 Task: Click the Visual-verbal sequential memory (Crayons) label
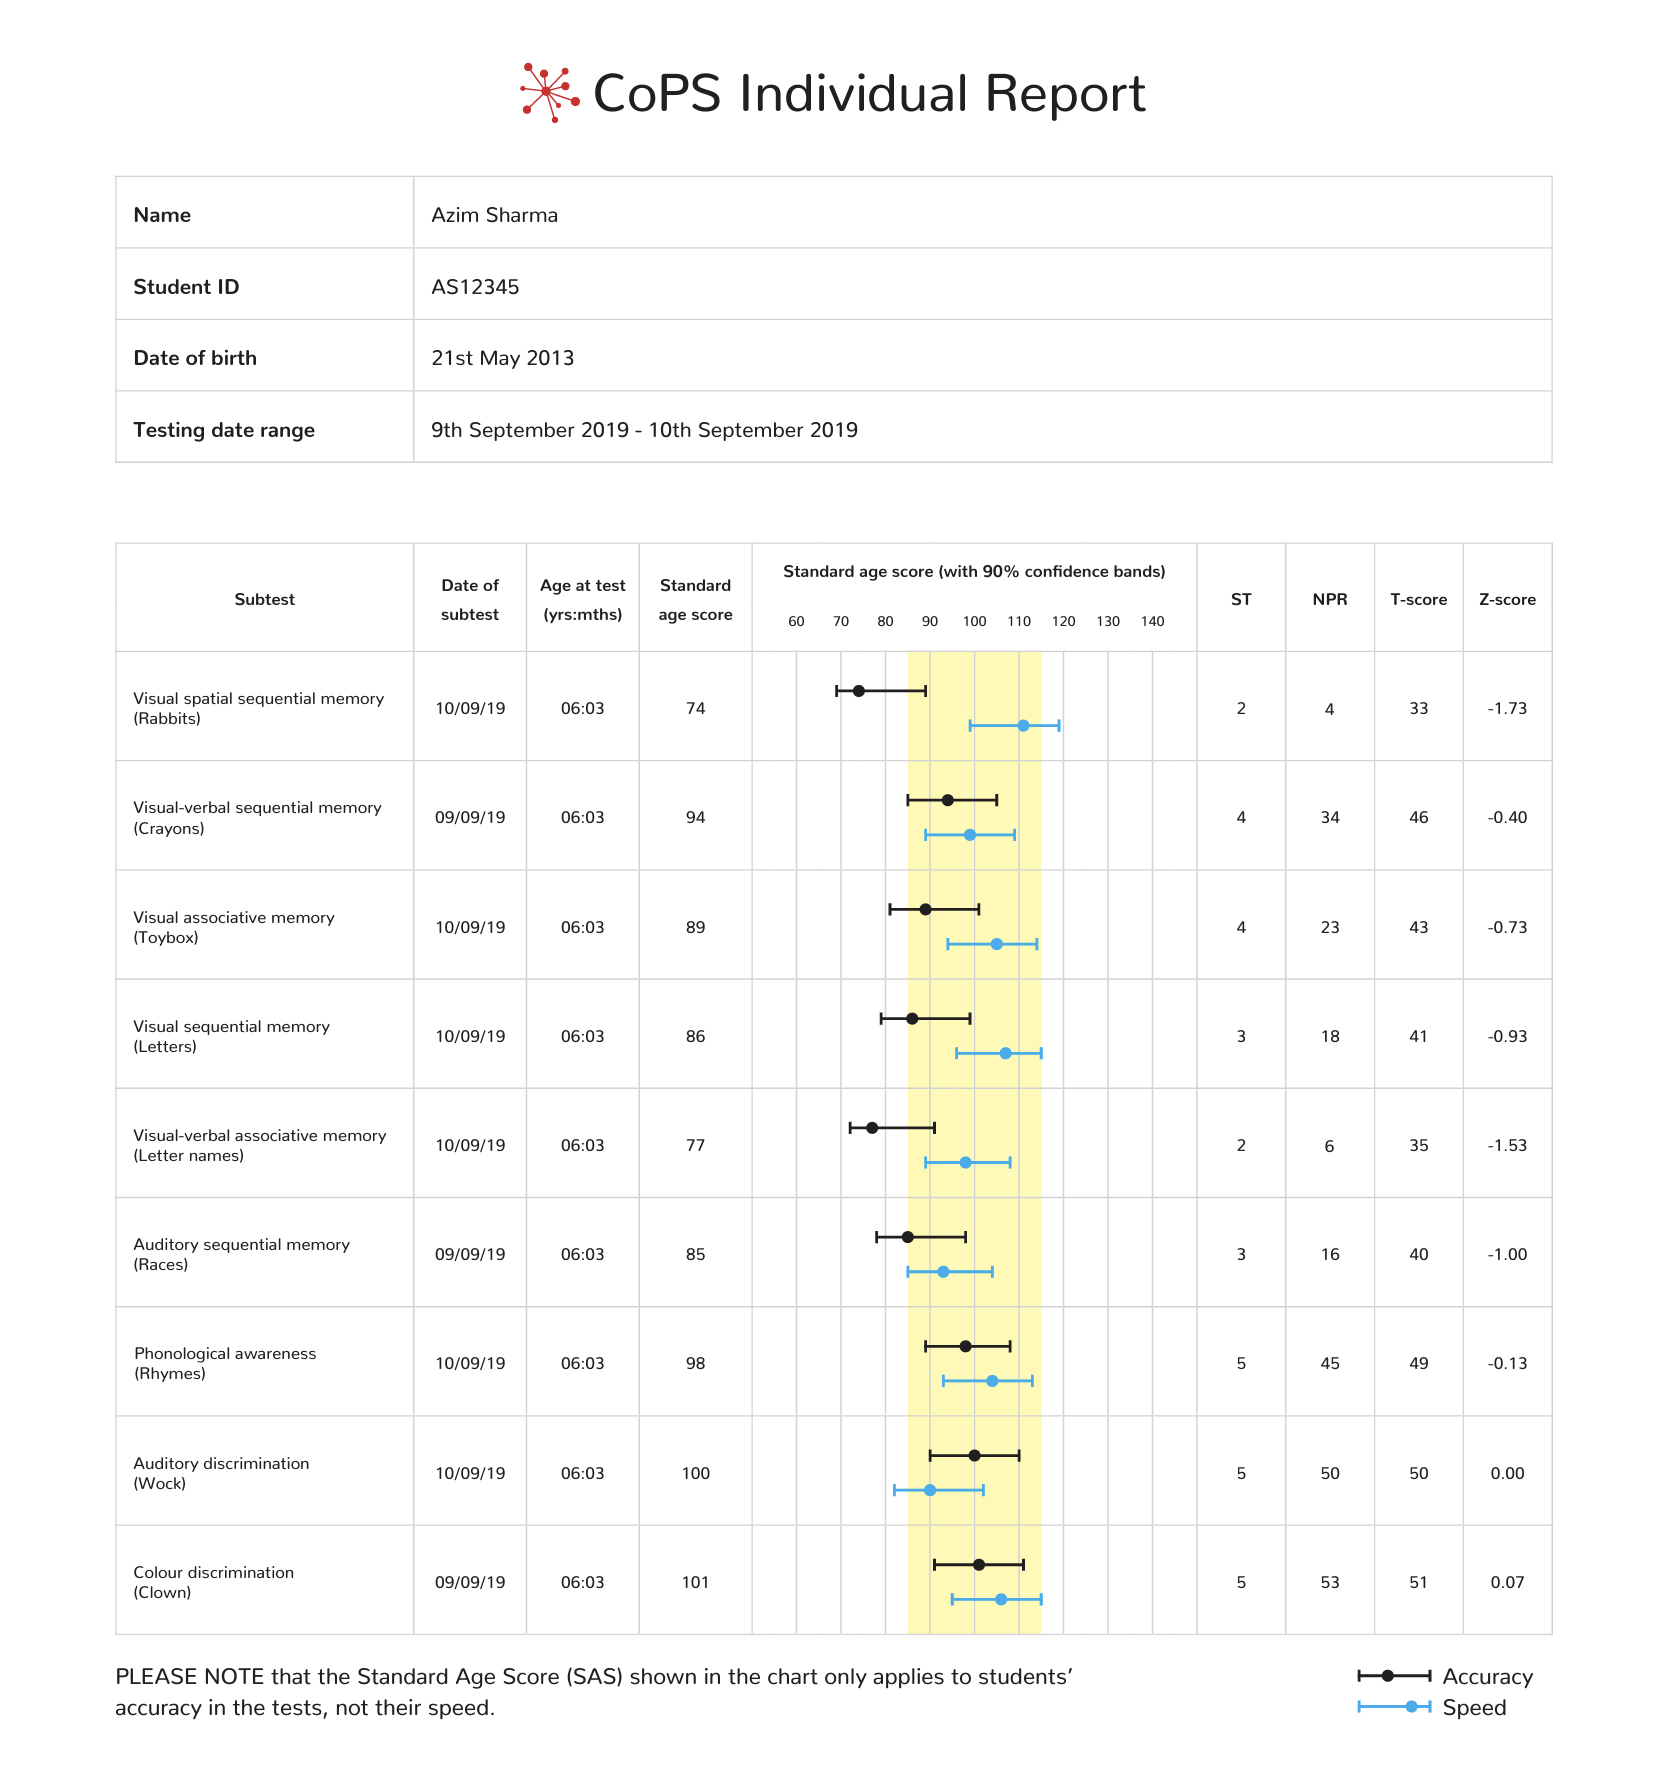pos(257,817)
